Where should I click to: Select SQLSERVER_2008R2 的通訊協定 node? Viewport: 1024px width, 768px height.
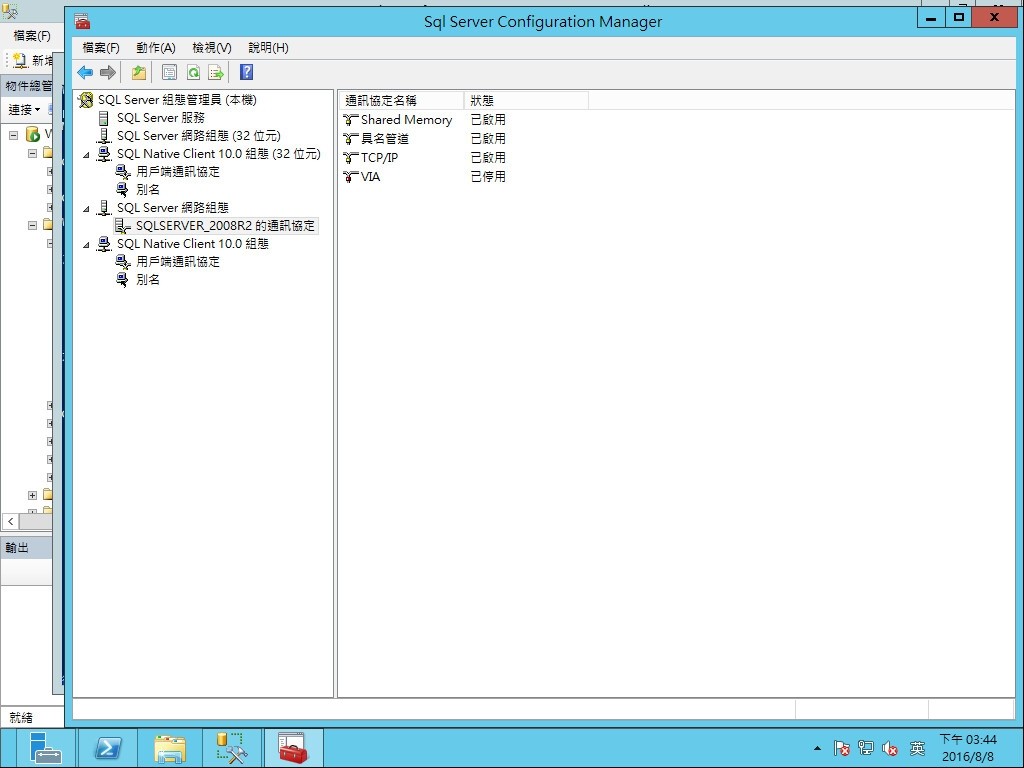click(225, 225)
